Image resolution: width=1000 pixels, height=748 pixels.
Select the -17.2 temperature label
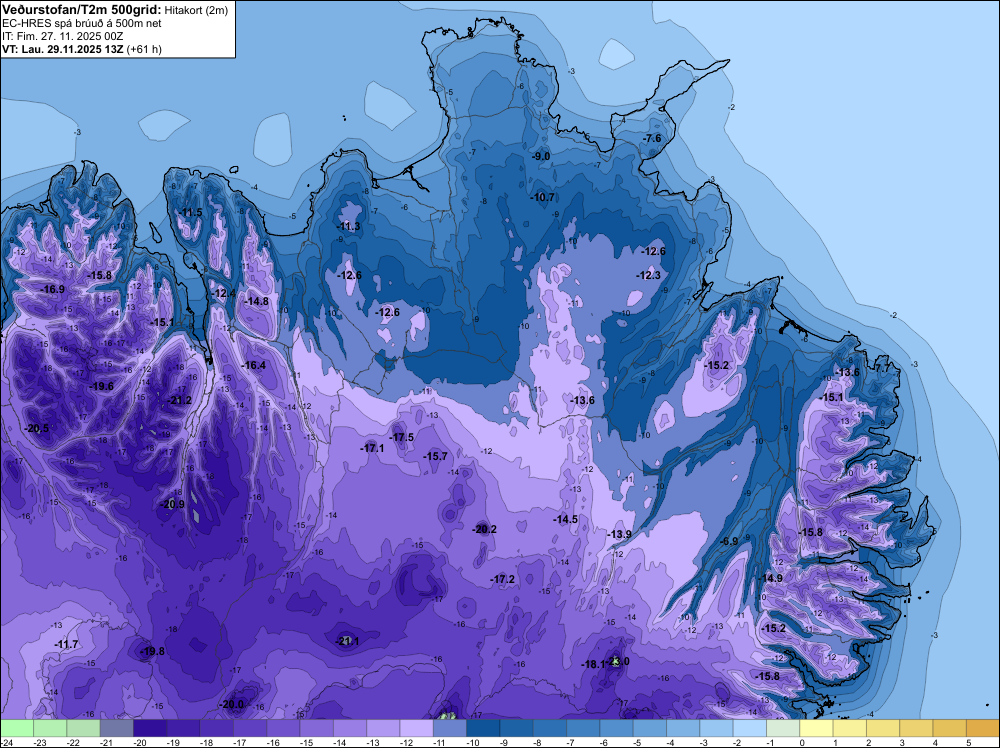503,580
